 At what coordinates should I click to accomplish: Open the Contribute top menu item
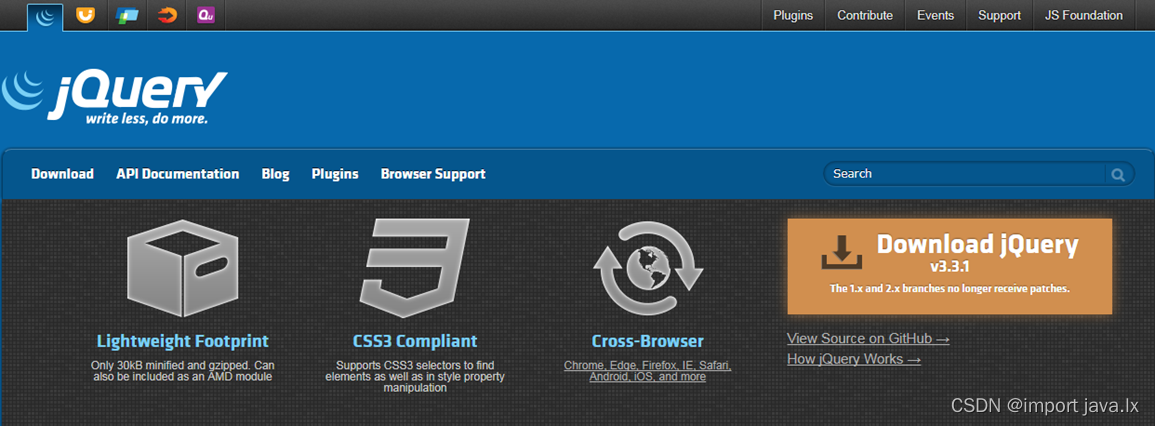[x=865, y=15]
